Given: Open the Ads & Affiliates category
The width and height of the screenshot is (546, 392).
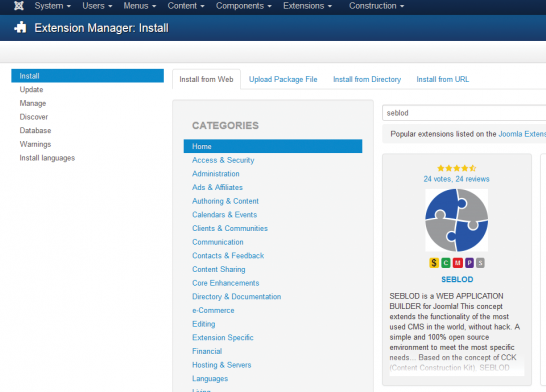Looking at the screenshot, I should coord(217,187).
